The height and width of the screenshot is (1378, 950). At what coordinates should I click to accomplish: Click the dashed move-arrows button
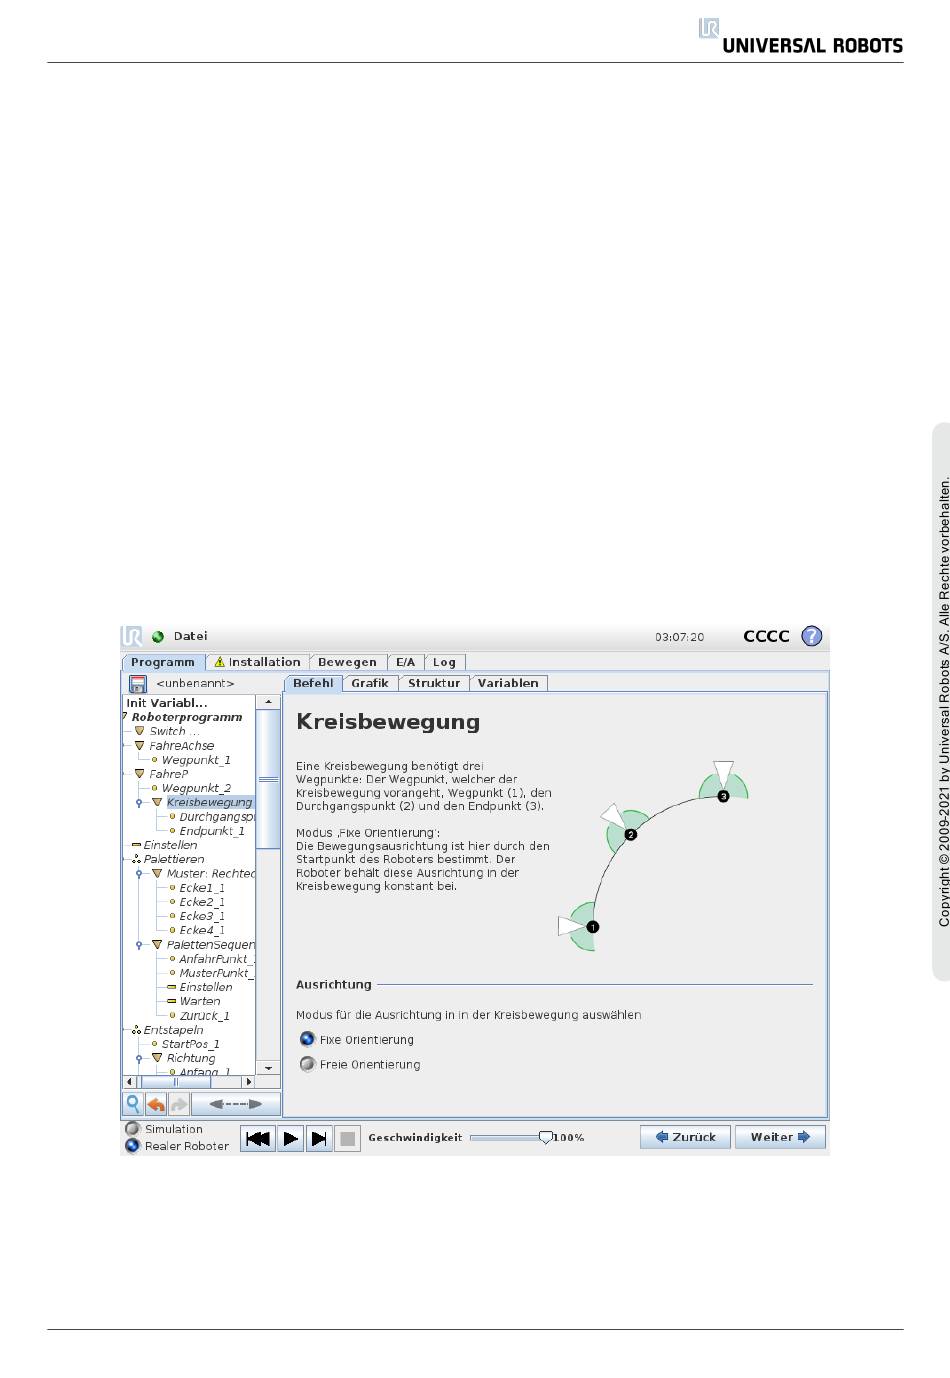pyautogui.click(x=235, y=1104)
